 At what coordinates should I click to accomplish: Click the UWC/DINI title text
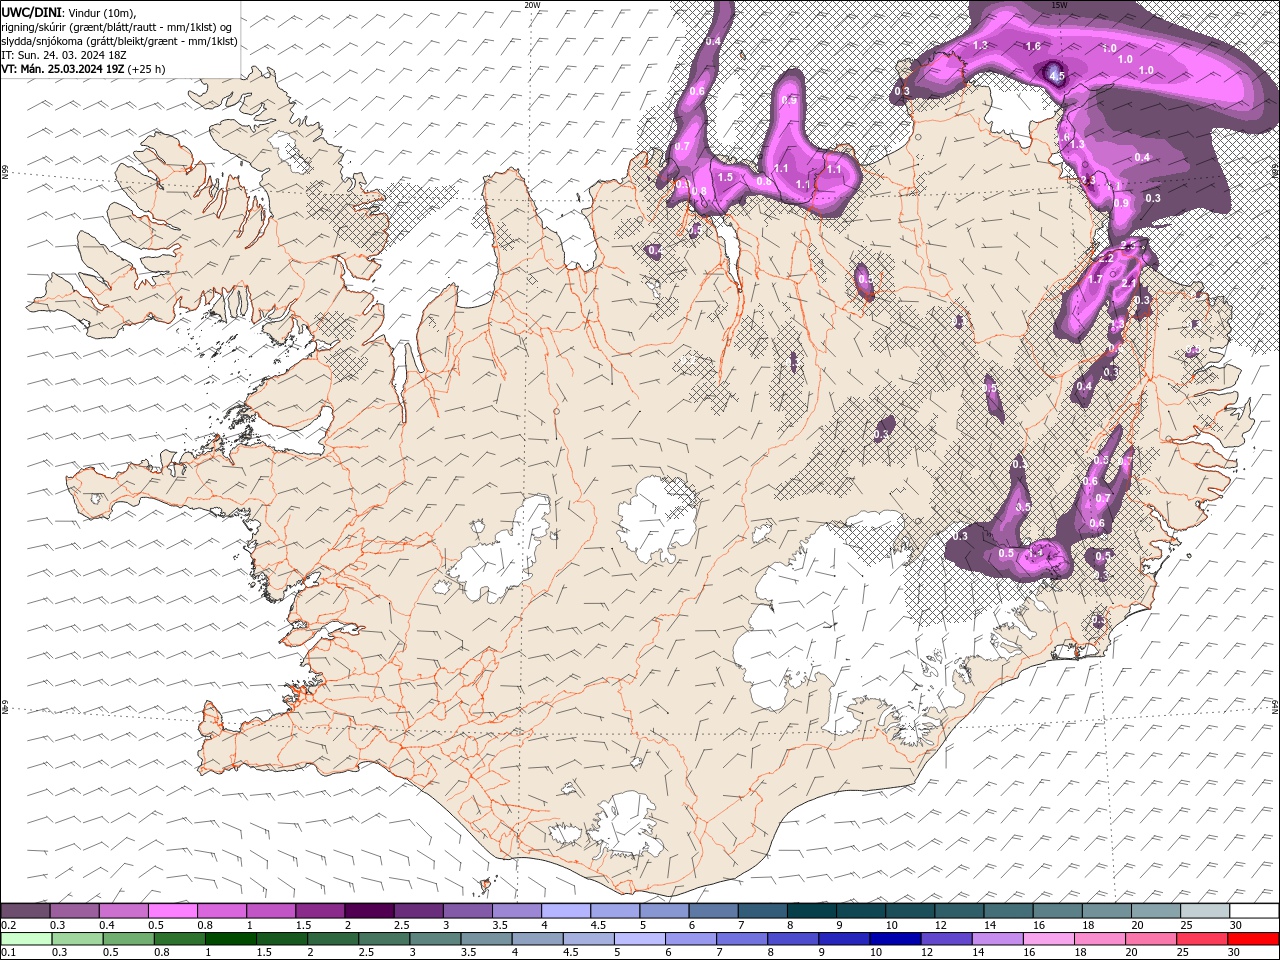(32, 11)
